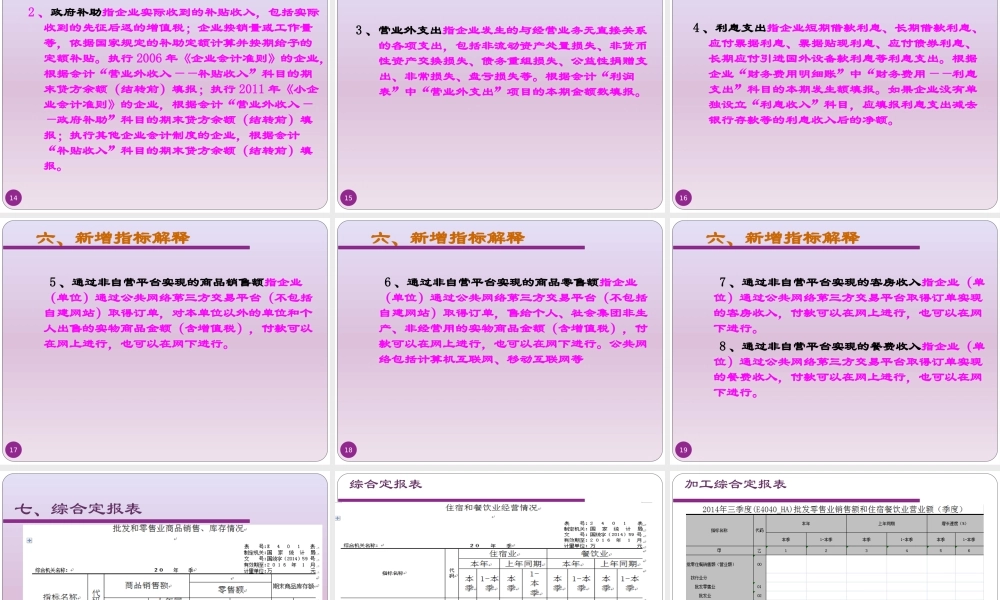1000x600 pixels.
Task: Click heading 7、通过非自营平台实现的客房收入
Action: 820,282
